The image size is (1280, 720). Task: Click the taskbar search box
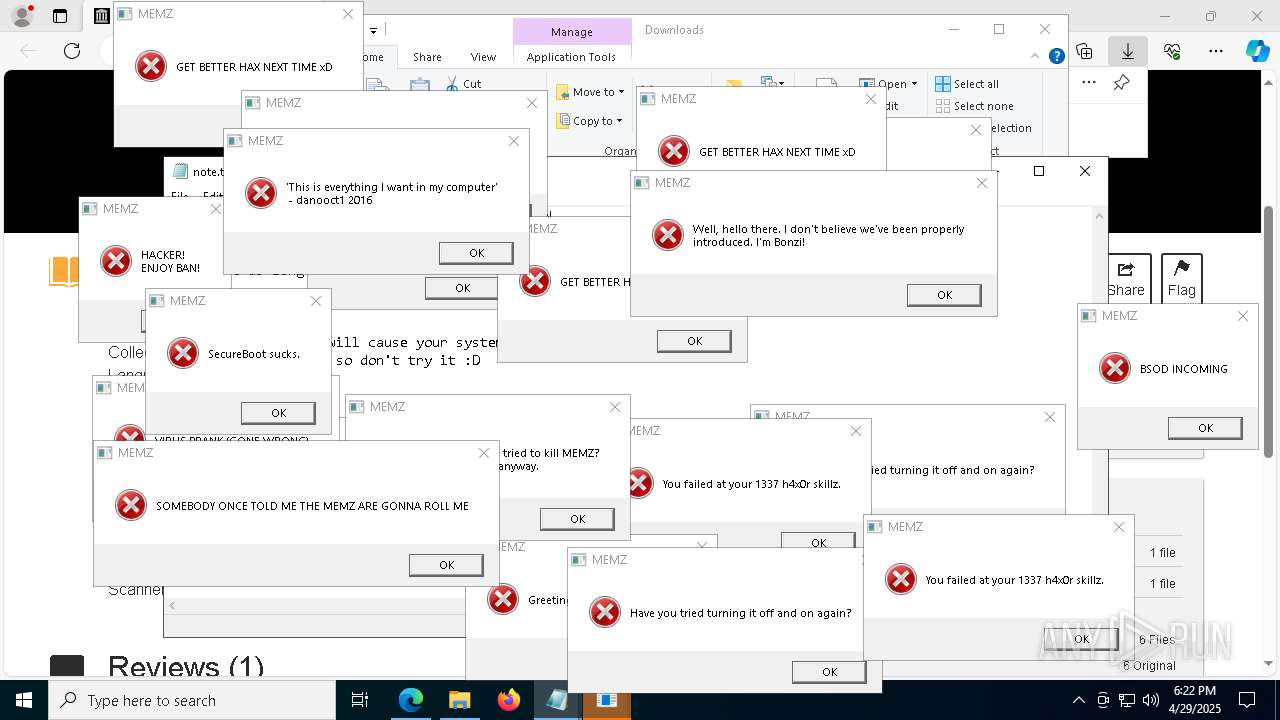click(192, 700)
